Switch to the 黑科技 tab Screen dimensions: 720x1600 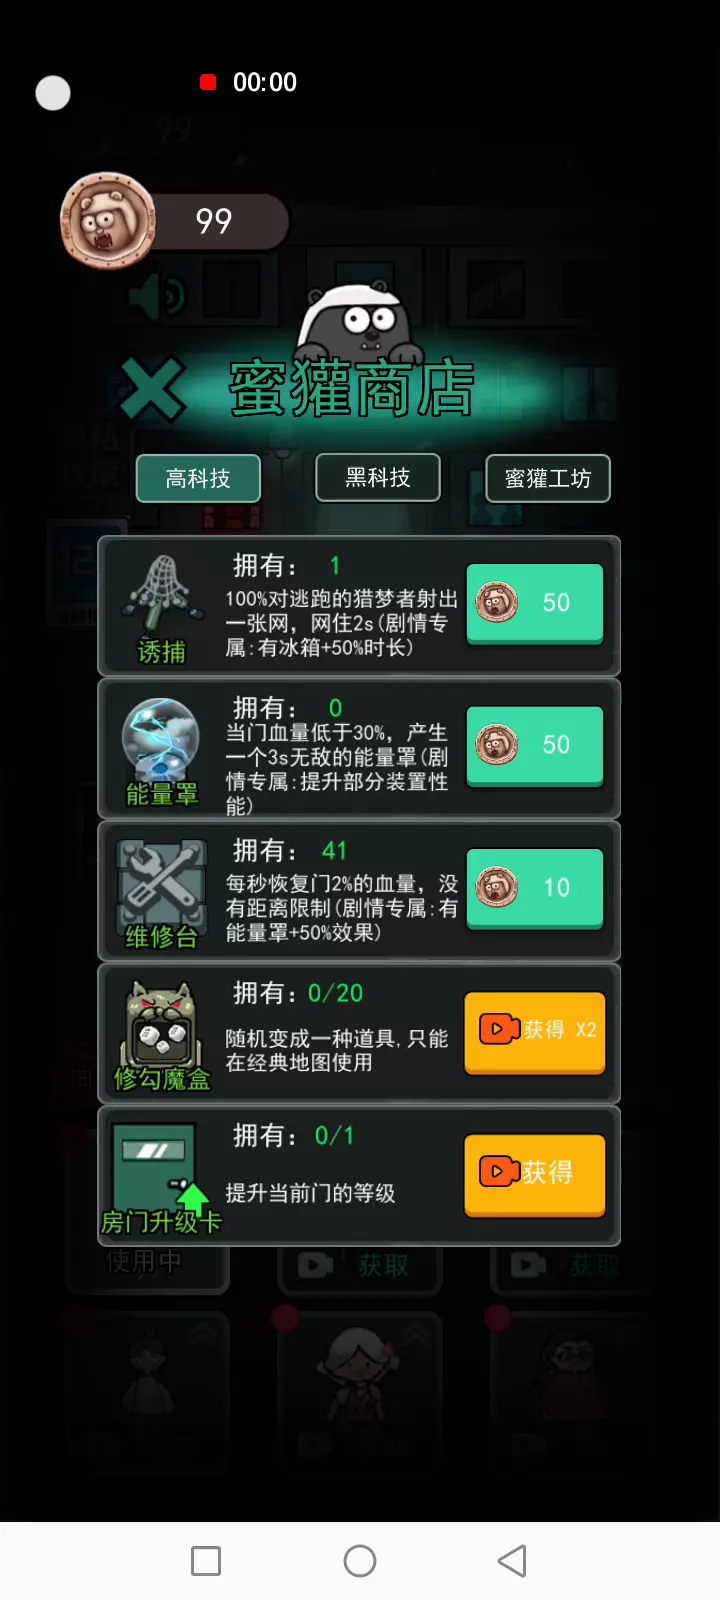(378, 477)
